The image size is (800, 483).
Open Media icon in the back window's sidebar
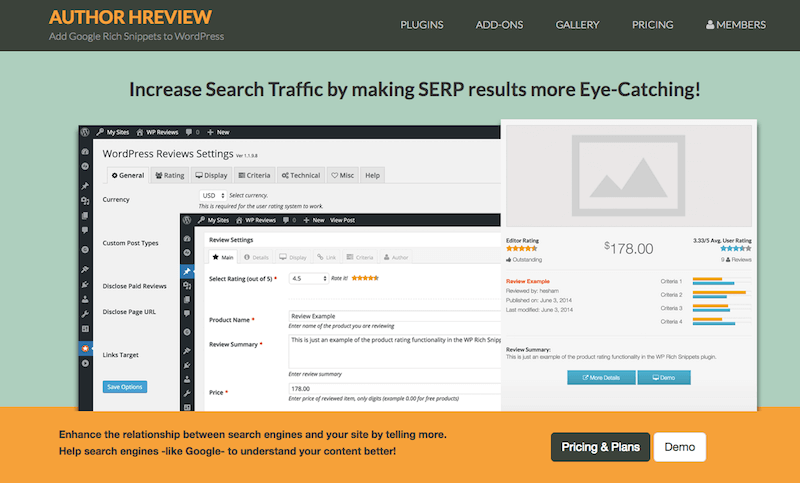(x=85, y=201)
